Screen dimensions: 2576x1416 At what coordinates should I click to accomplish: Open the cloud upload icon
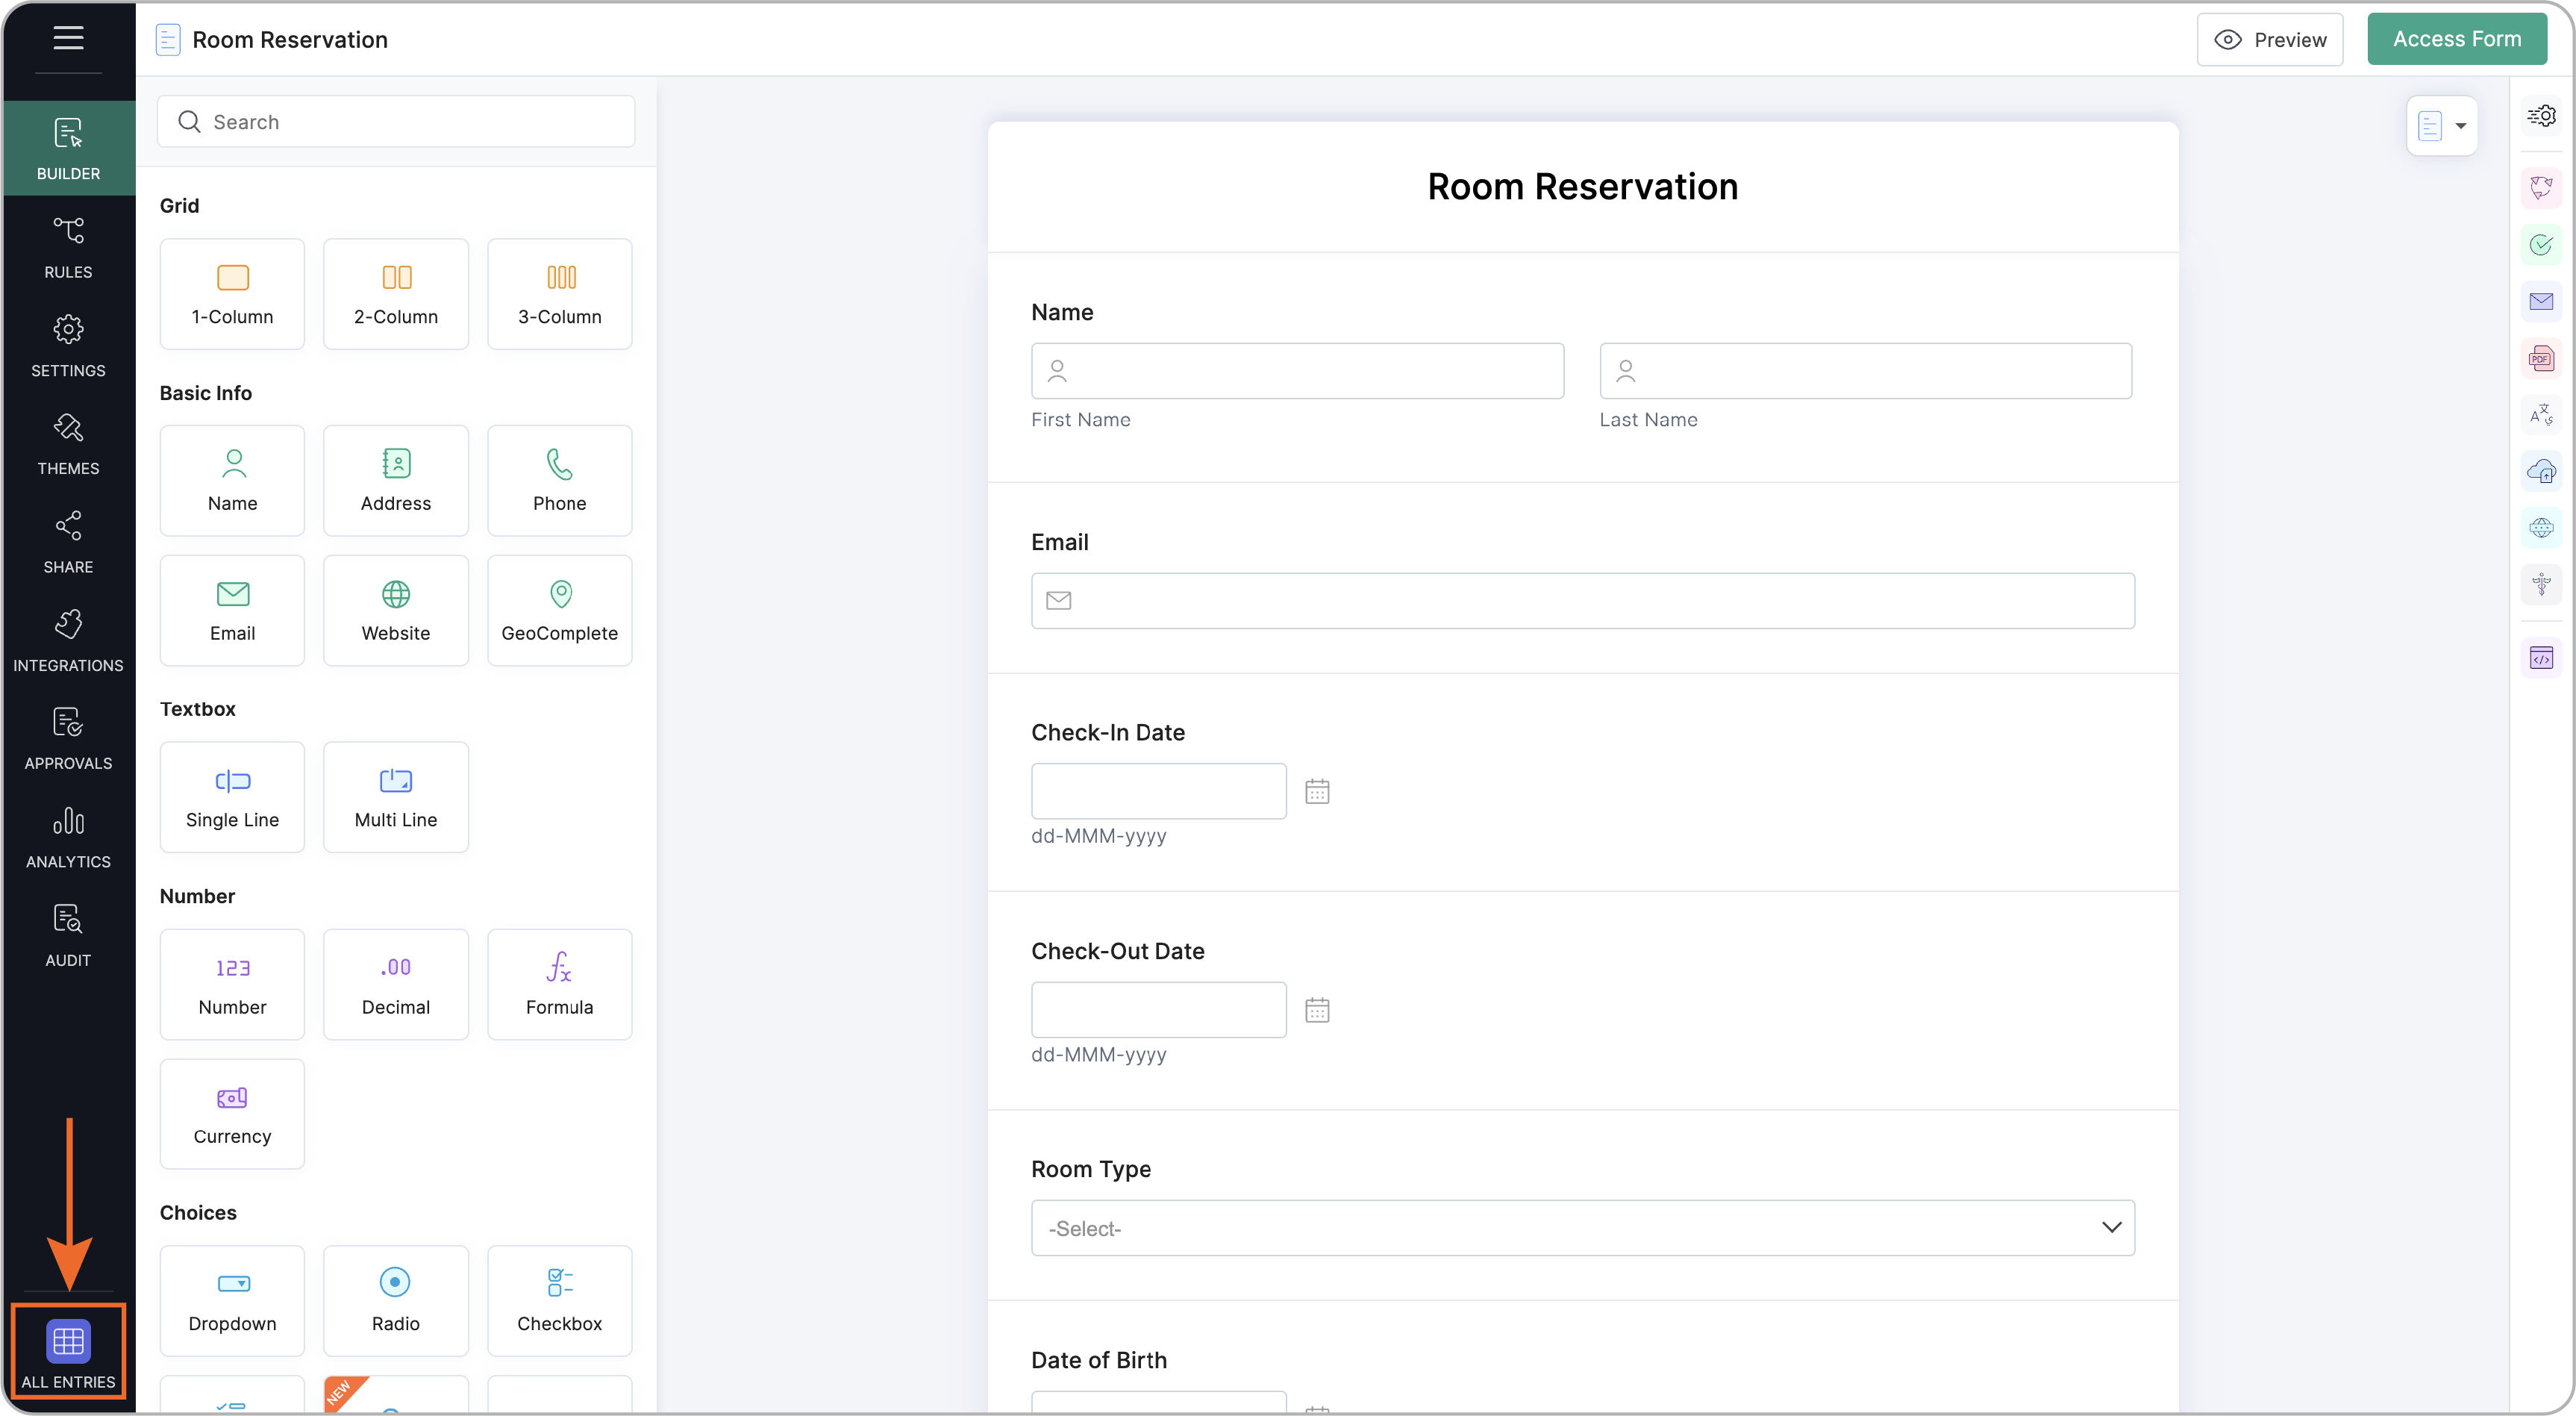(2541, 470)
